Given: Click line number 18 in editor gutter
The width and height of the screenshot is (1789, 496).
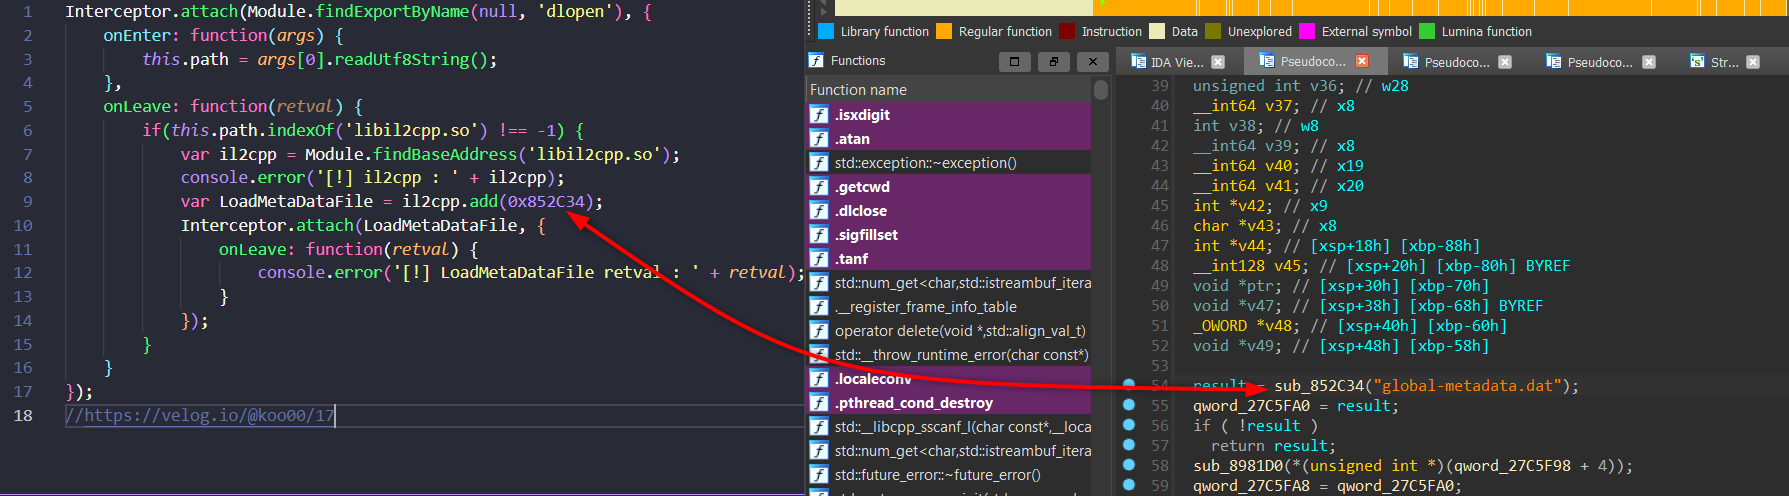Looking at the screenshot, I should tap(23, 415).
